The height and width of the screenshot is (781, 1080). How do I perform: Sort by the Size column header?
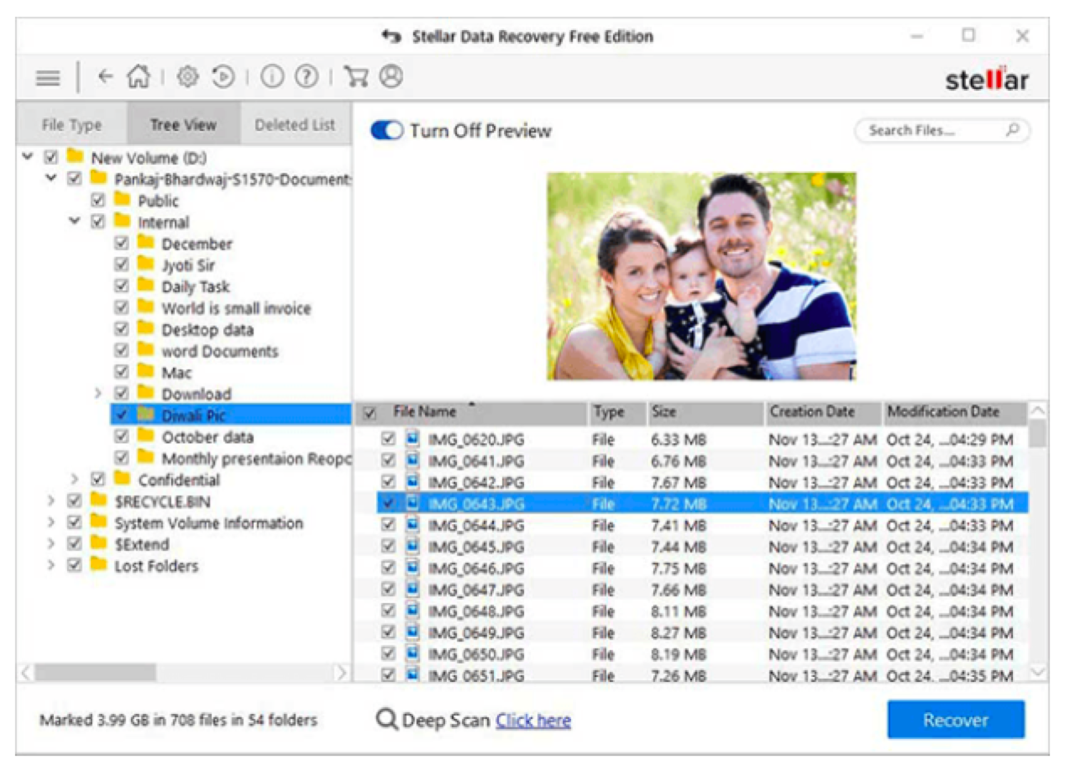click(x=705, y=413)
